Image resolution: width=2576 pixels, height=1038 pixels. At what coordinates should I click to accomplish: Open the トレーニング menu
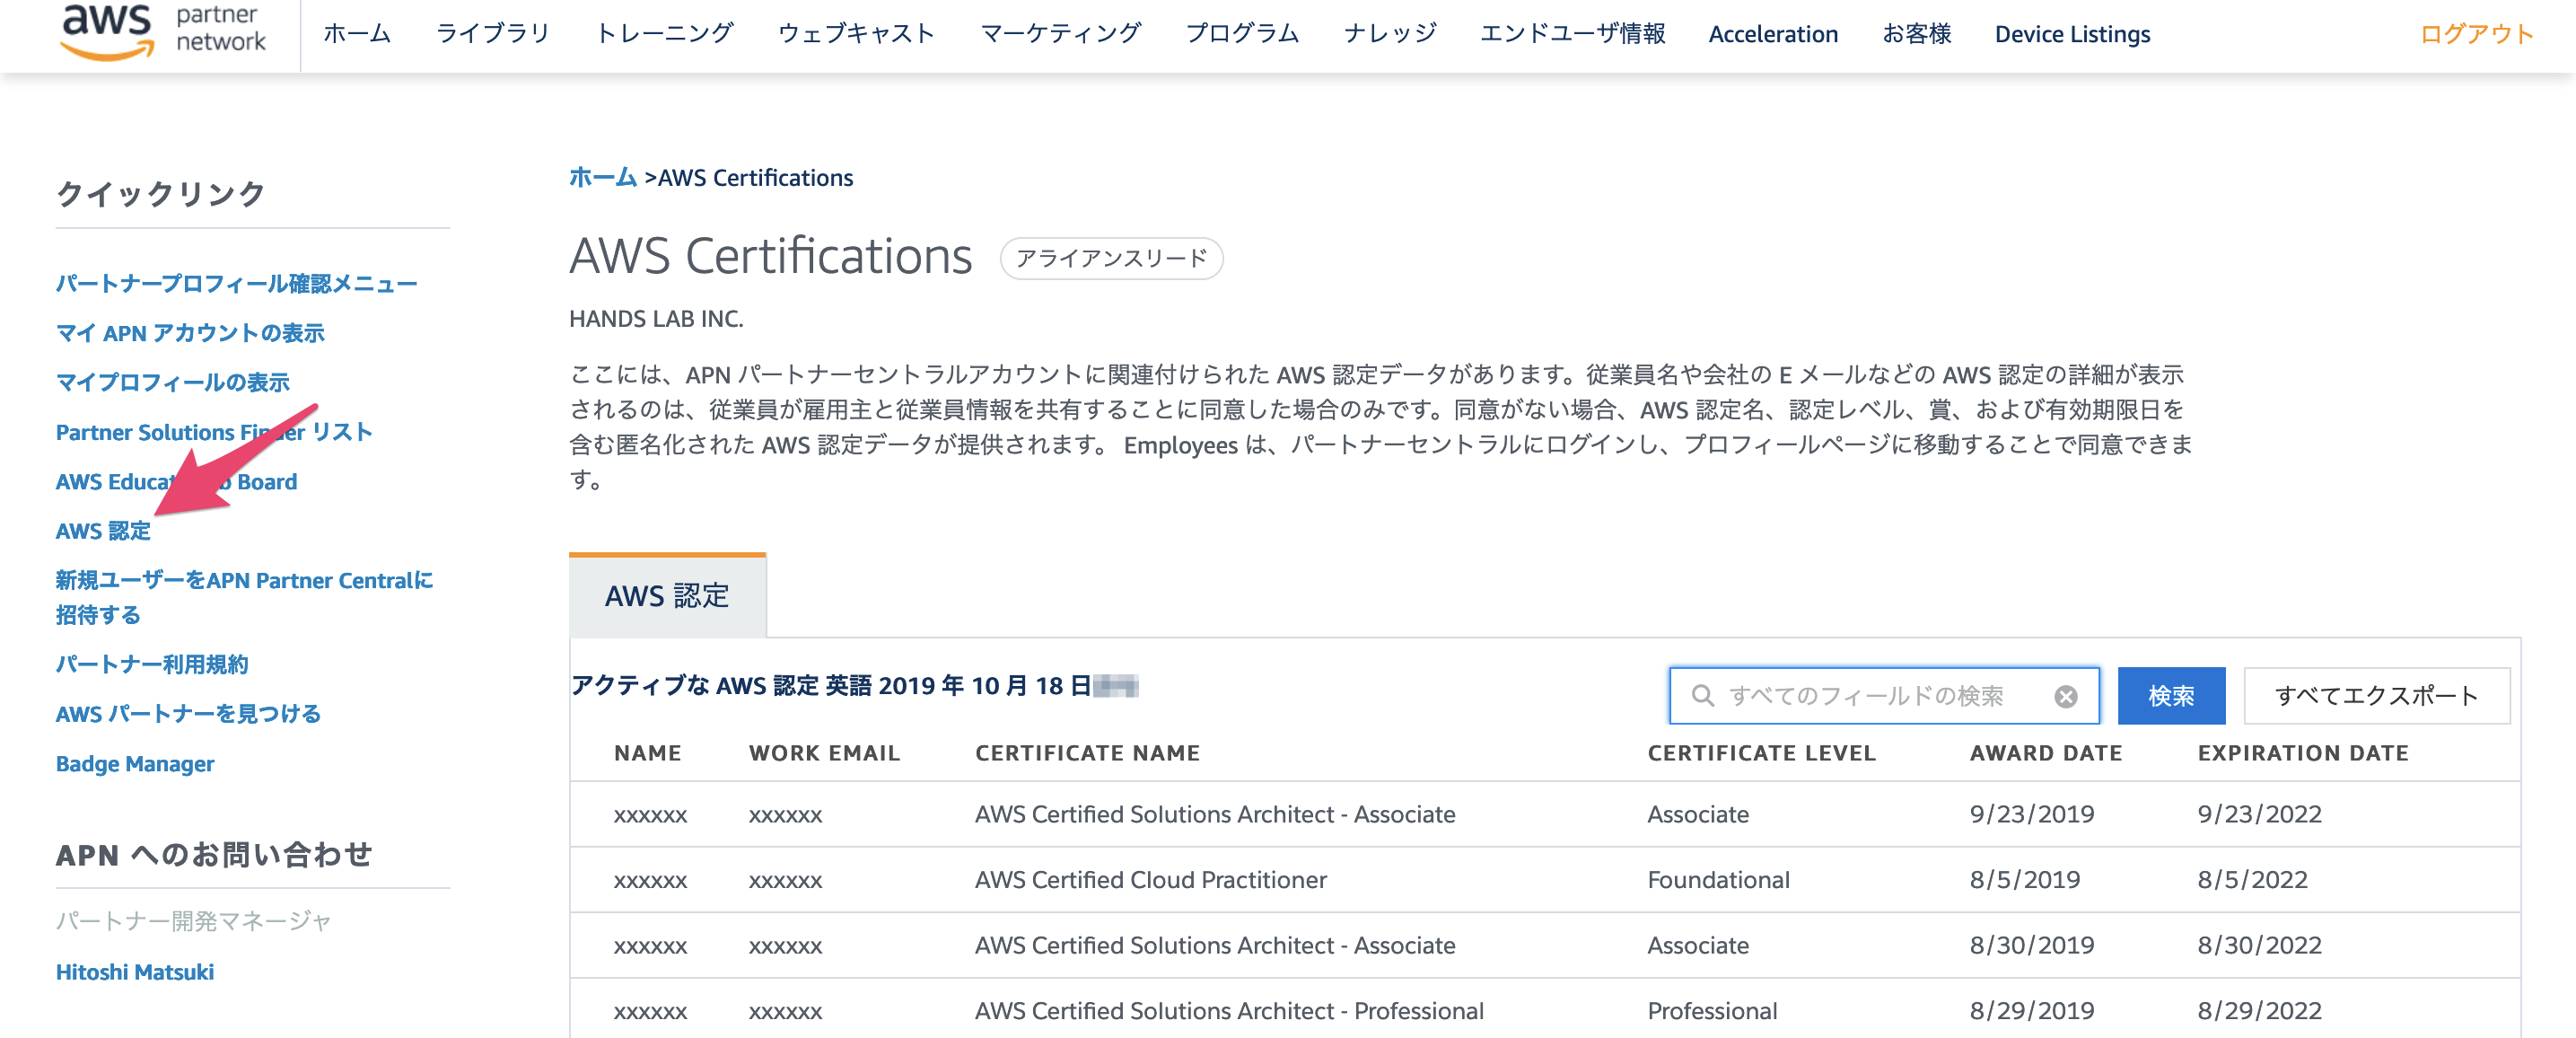click(x=664, y=34)
